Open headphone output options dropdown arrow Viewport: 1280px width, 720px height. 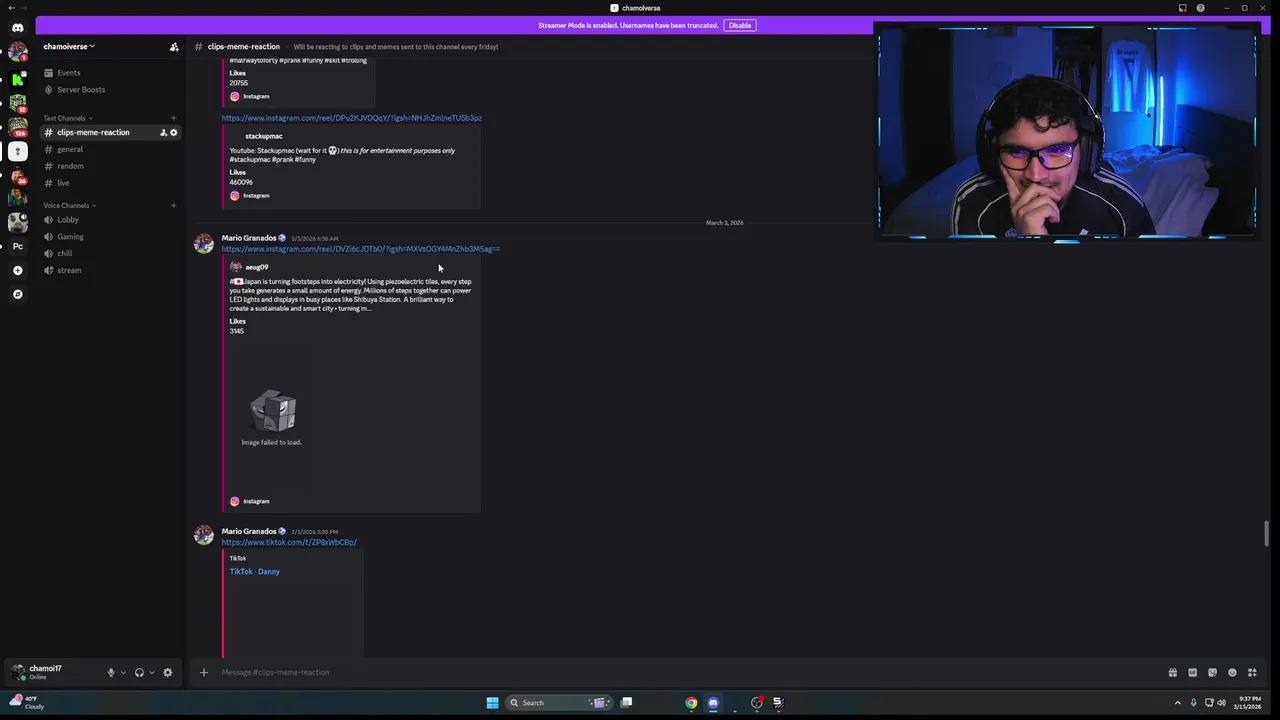[151, 673]
